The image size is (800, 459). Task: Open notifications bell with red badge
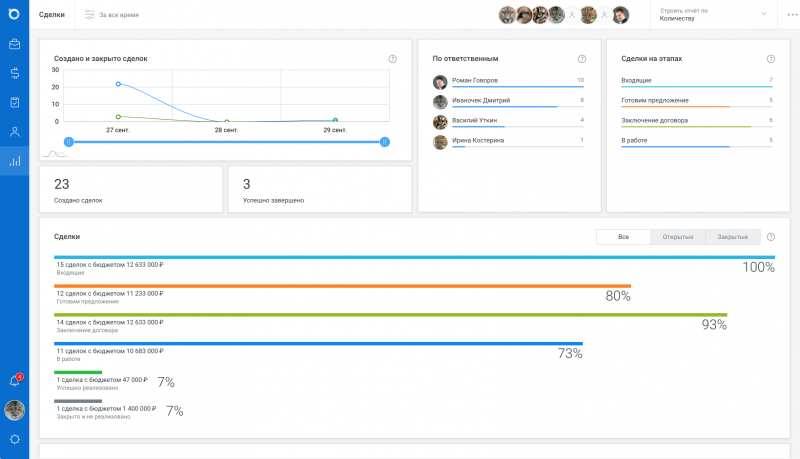tap(15, 381)
